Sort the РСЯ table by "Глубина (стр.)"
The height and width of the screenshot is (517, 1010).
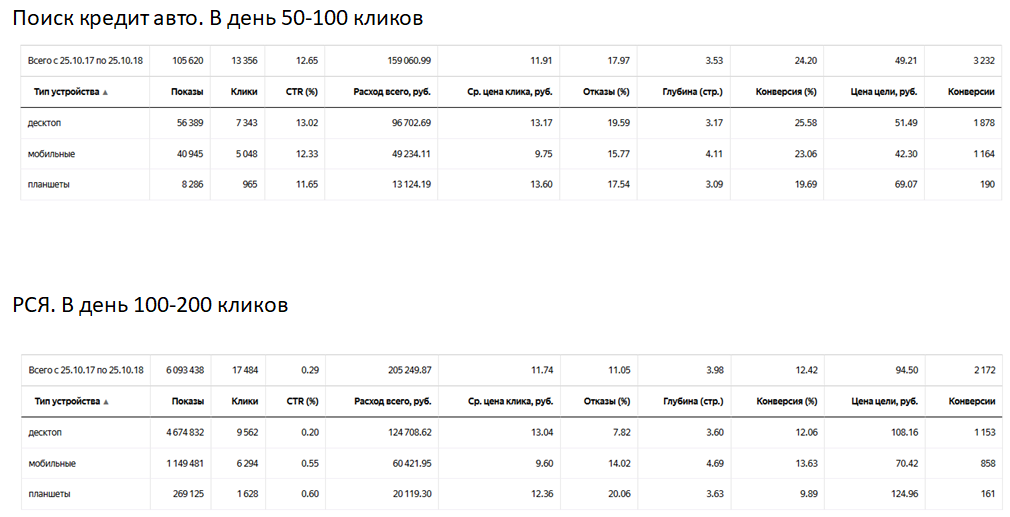[x=692, y=402]
